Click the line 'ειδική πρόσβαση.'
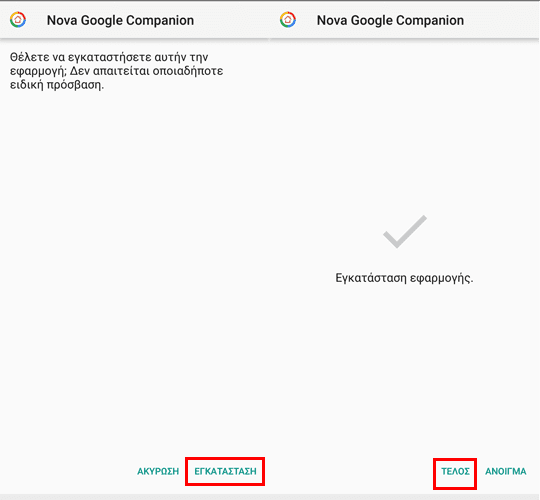This screenshot has height=500, width=540. click(x=57, y=85)
